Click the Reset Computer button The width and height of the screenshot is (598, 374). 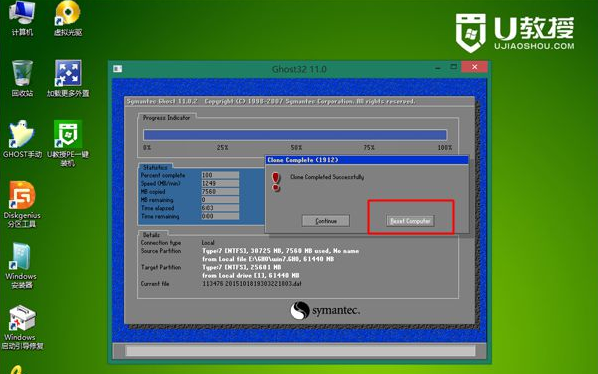410,221
